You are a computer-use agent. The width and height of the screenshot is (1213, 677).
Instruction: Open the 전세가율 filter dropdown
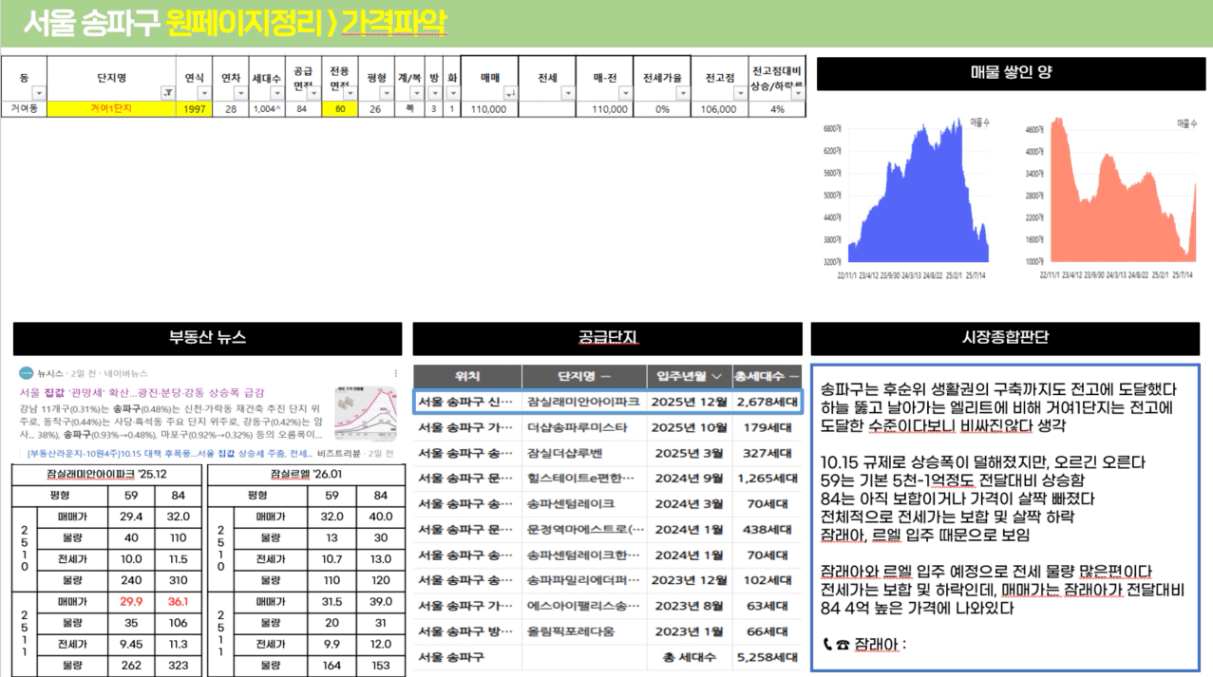[x=681, y=93]
